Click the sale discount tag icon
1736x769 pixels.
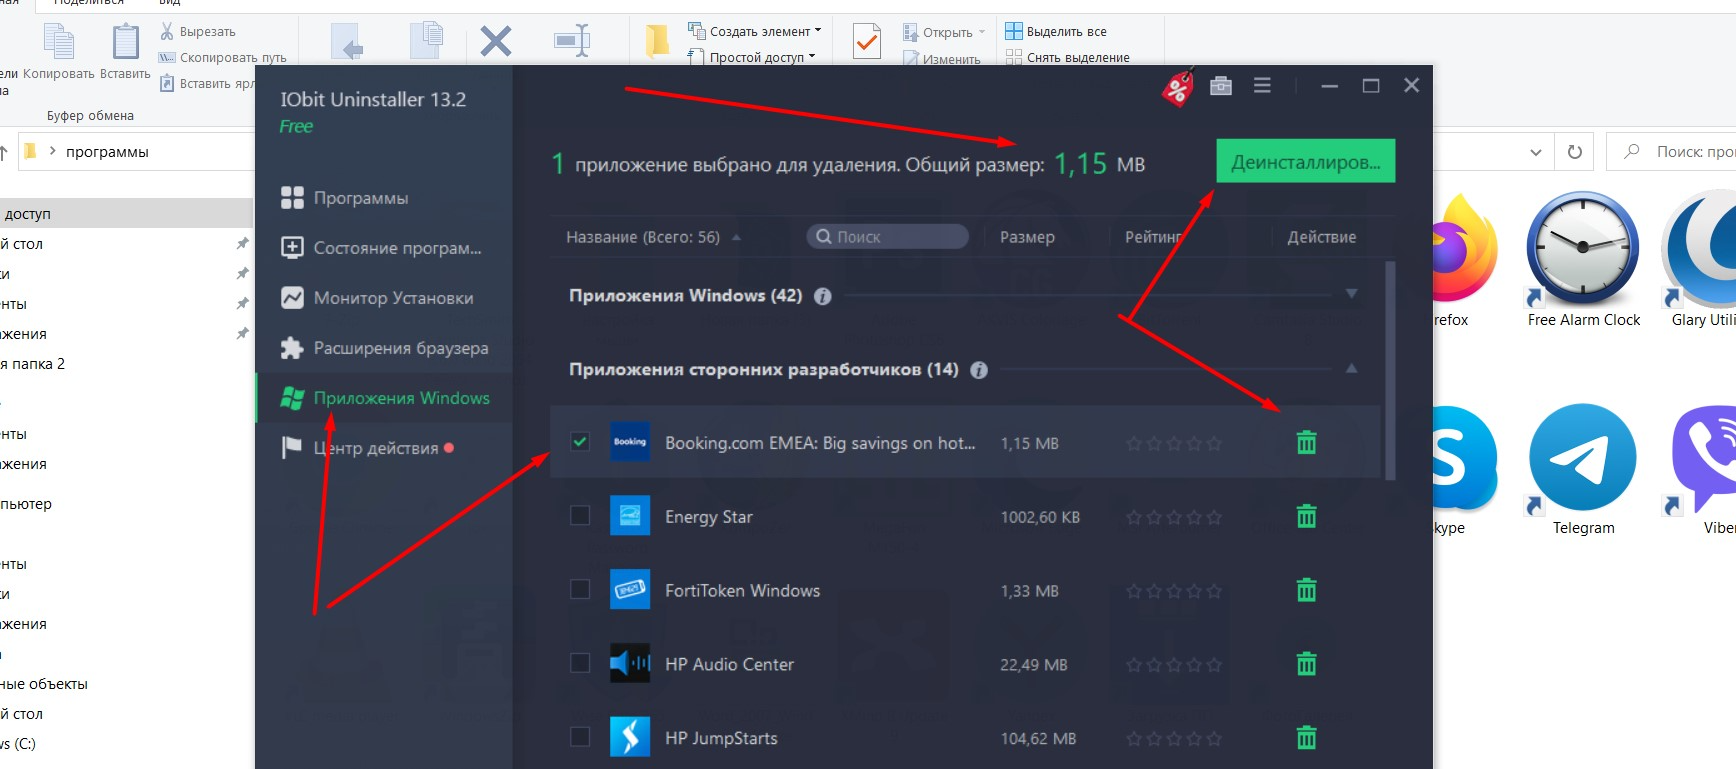tap(1178, 88)
